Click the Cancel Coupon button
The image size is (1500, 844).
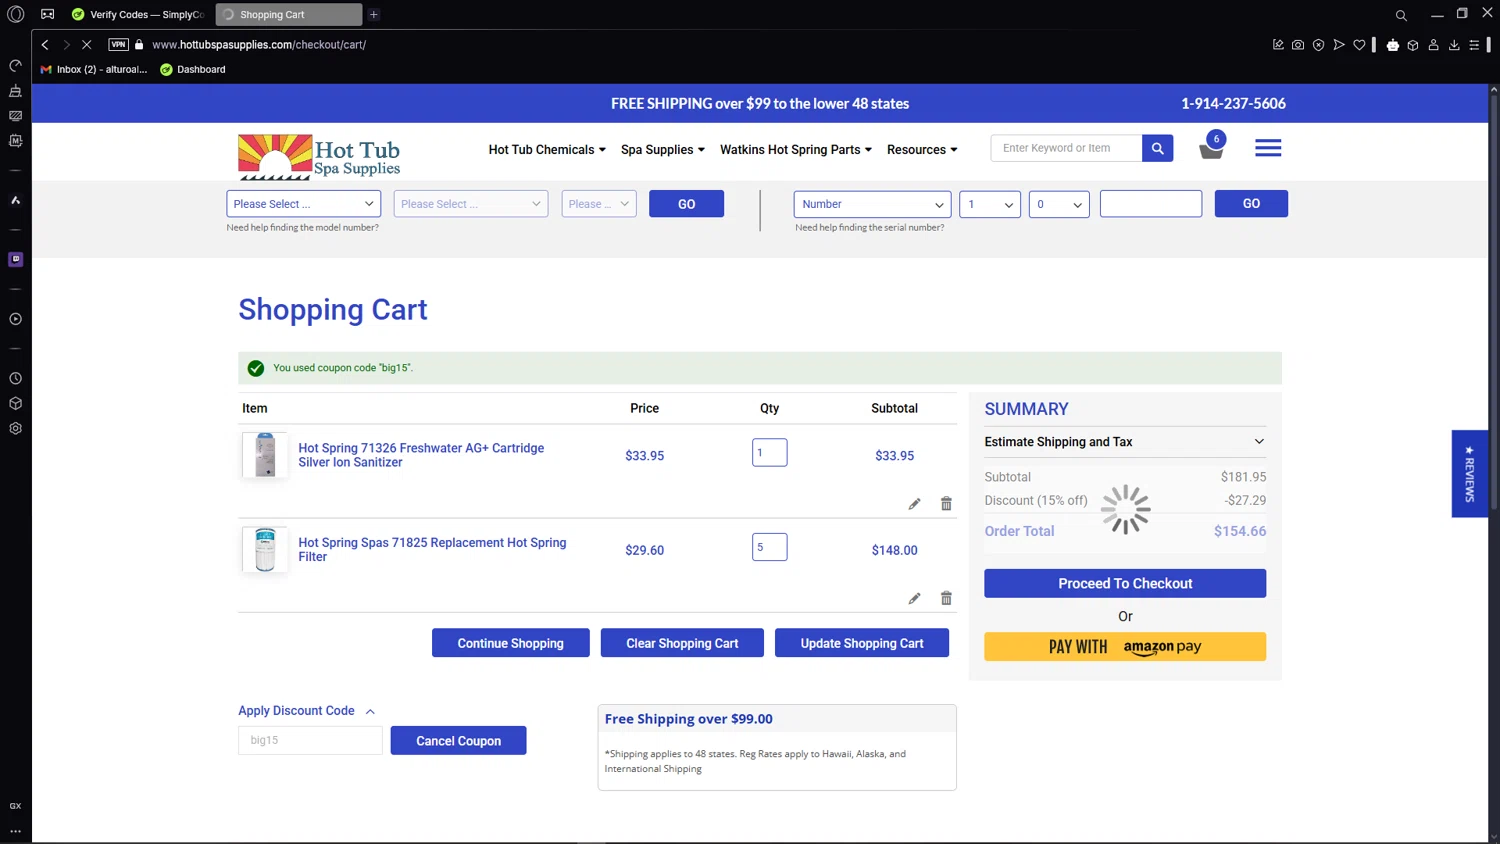click(458, 741)
